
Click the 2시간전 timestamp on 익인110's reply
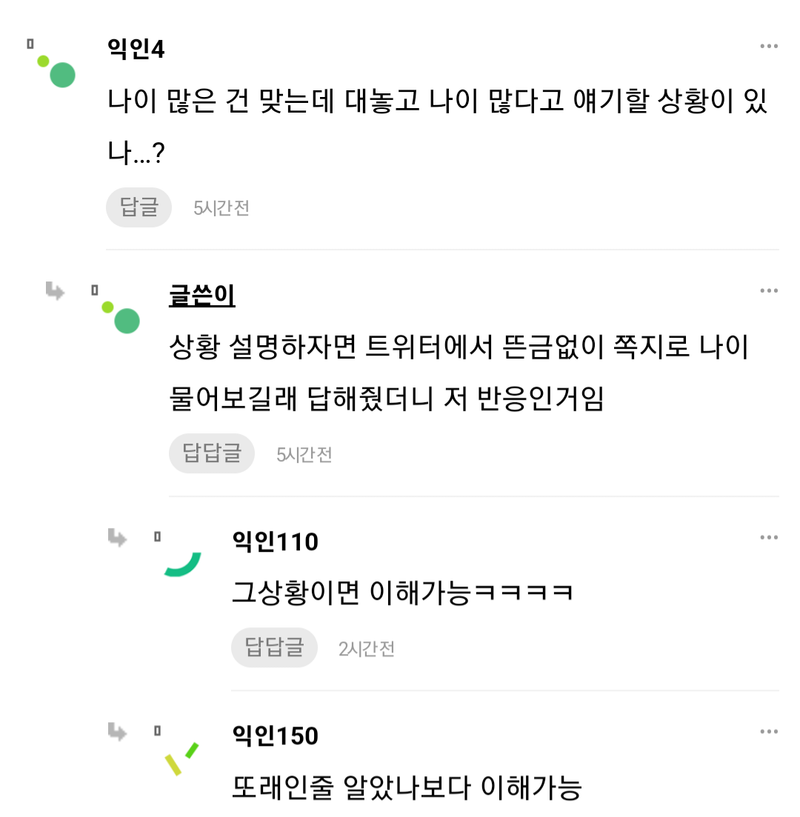(366, 648)
